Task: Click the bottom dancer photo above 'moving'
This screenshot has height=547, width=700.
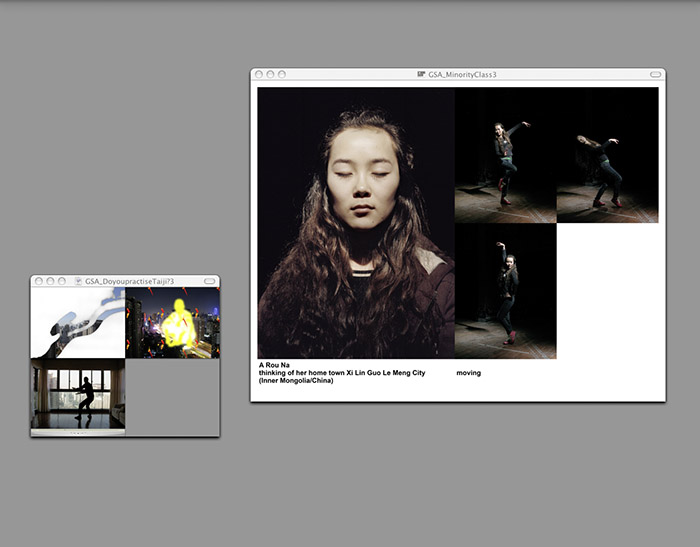Action: tap(505, 291)
